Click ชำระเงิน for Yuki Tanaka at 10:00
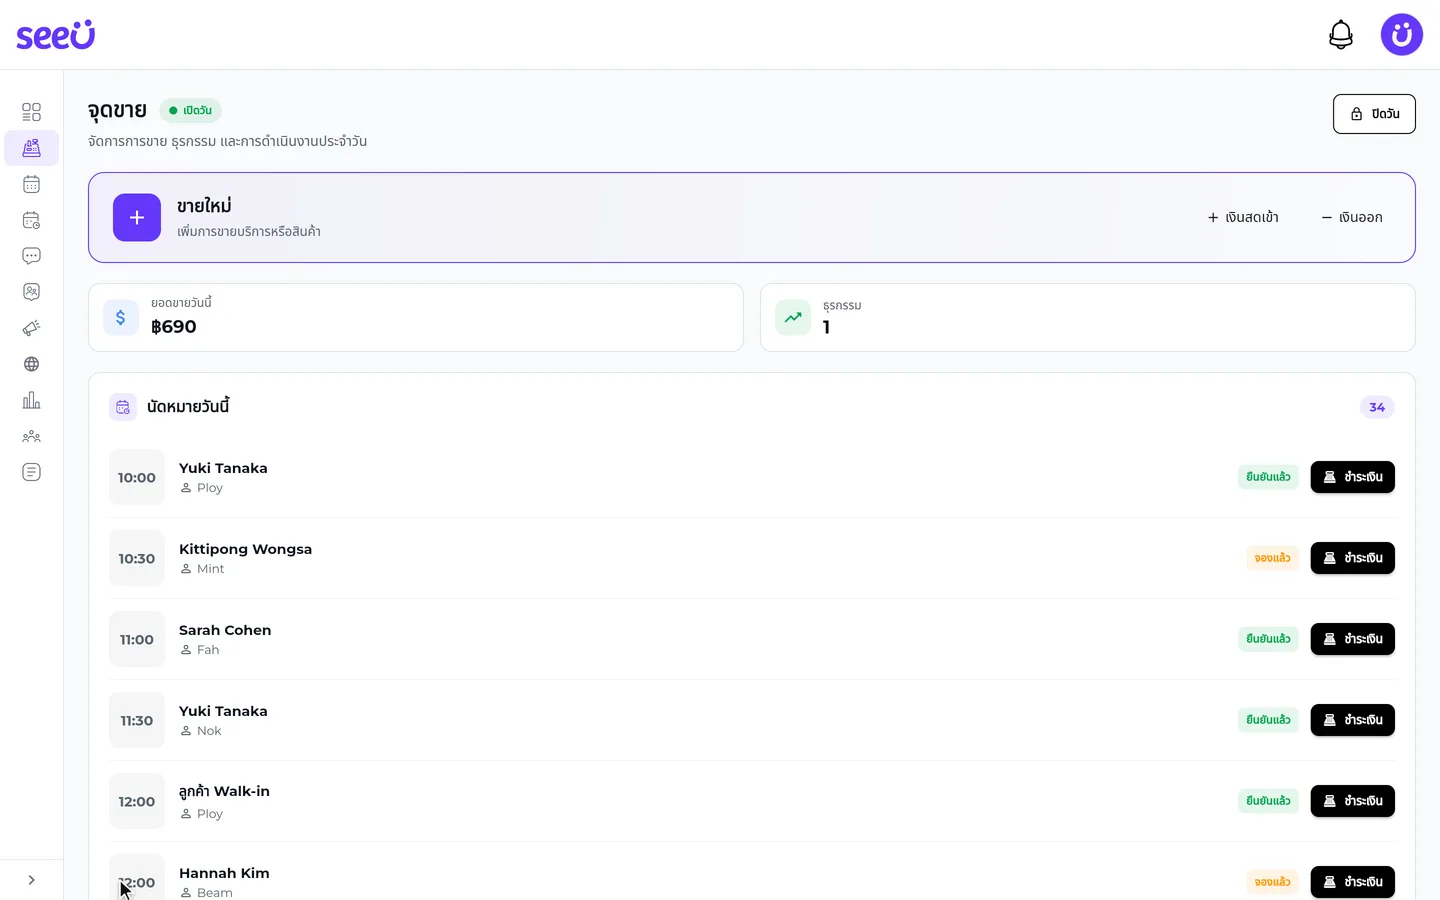Screen dimensions: 1440x900 click(1353, 477)
